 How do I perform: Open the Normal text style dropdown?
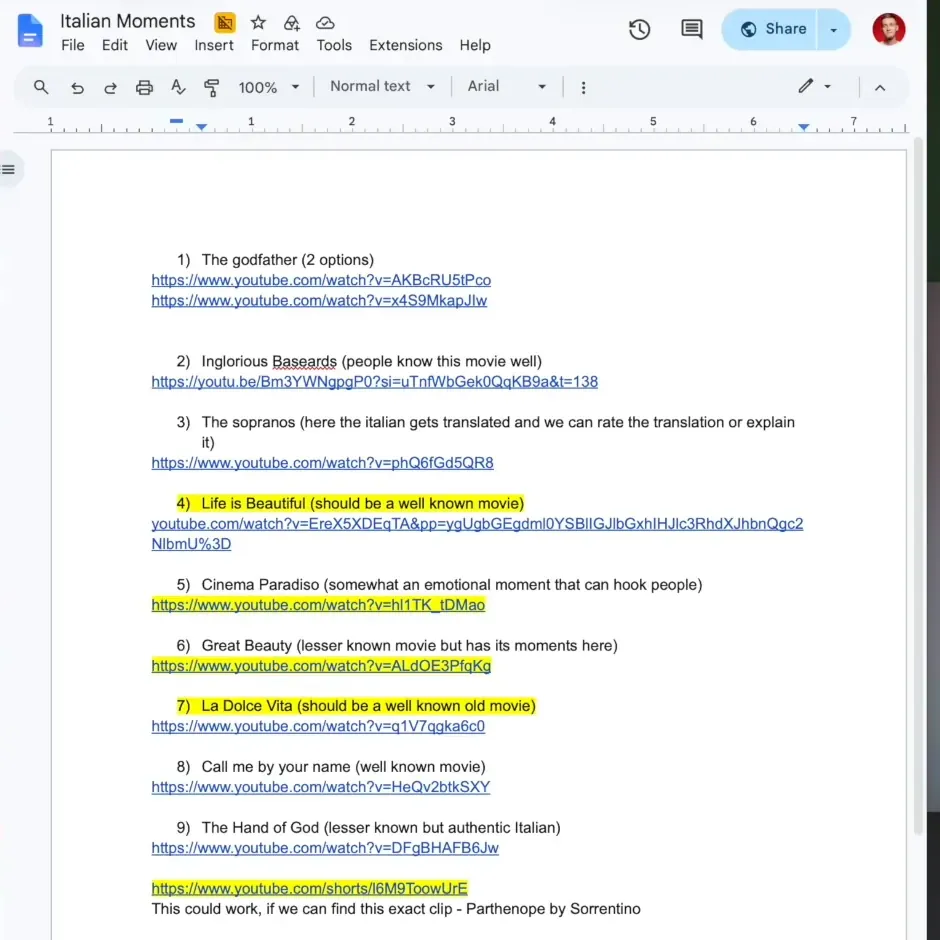382,86
